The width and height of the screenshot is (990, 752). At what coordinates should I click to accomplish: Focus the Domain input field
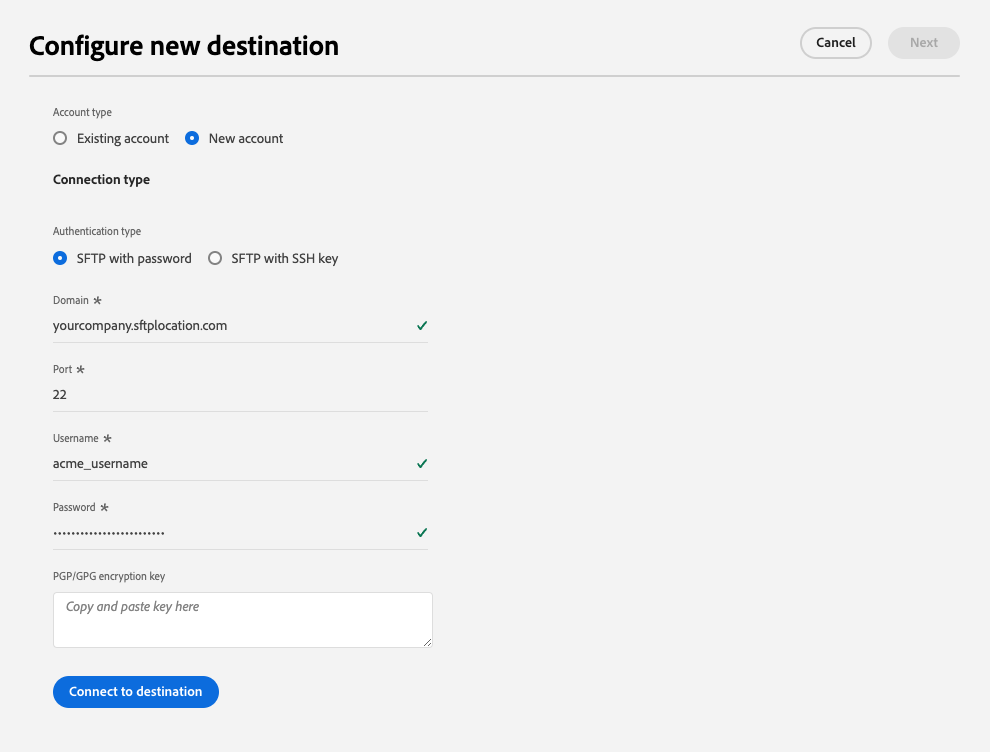230,326
